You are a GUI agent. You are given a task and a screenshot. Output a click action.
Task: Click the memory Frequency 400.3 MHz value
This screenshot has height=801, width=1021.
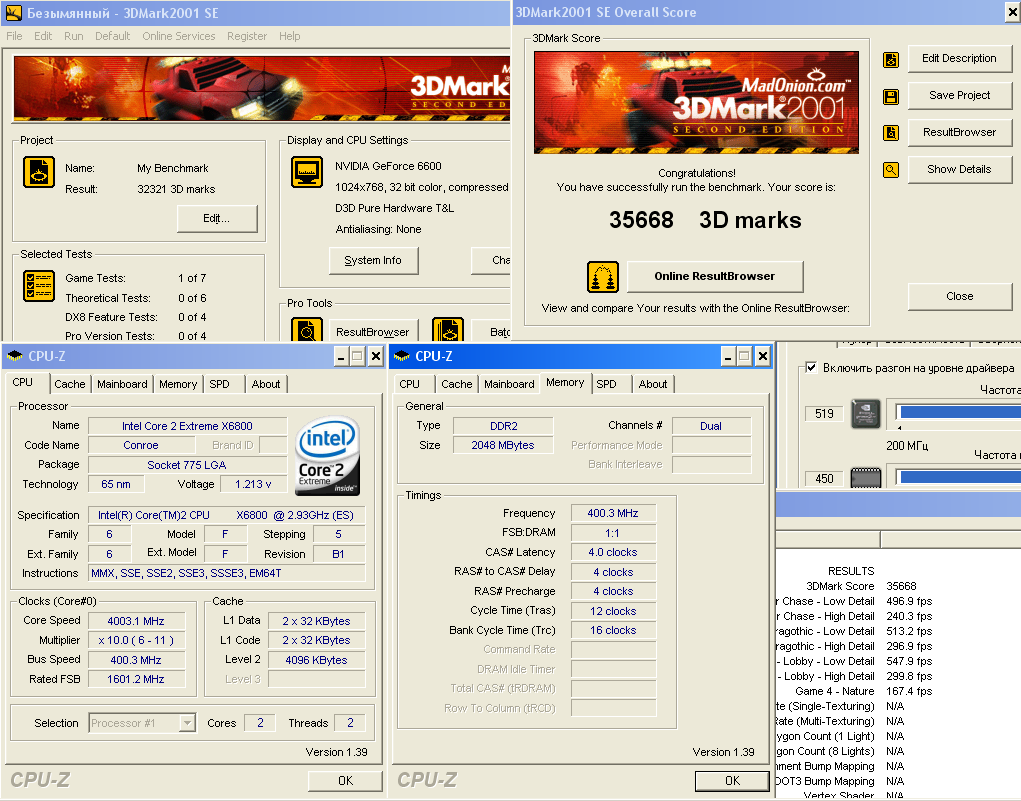click(613, 513)
